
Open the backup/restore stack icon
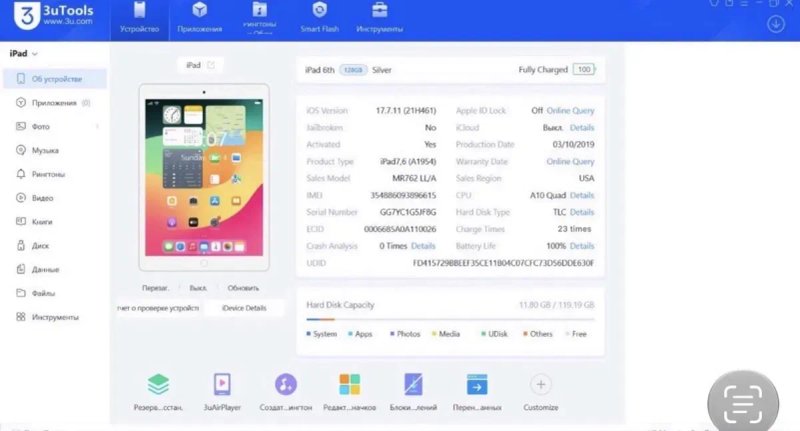(x=158, y=385)
